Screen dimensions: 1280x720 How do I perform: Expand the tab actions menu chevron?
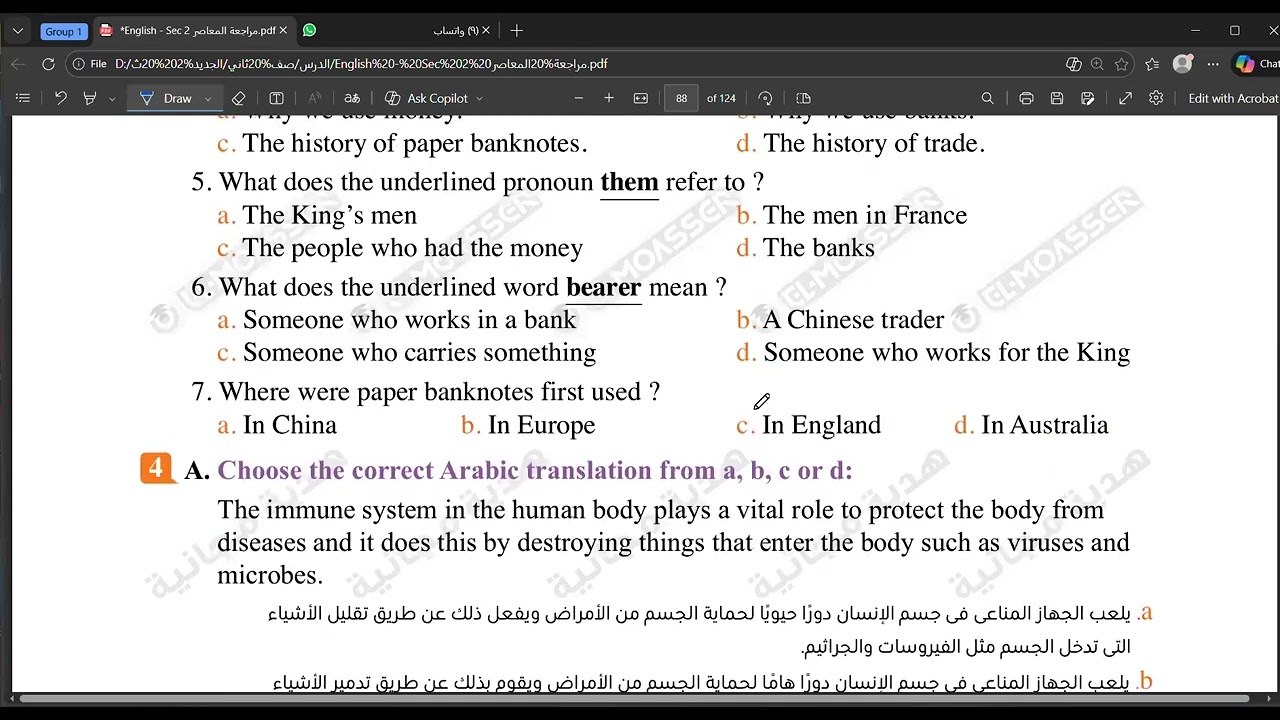click(17, 31)
